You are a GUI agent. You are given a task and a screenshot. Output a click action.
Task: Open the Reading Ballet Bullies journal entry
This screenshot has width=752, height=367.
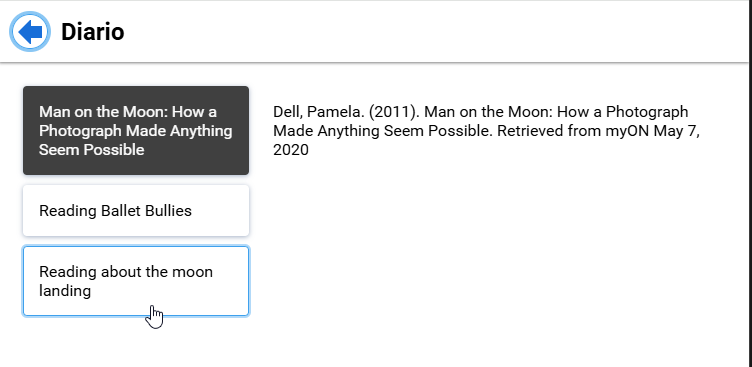[136, 211]
